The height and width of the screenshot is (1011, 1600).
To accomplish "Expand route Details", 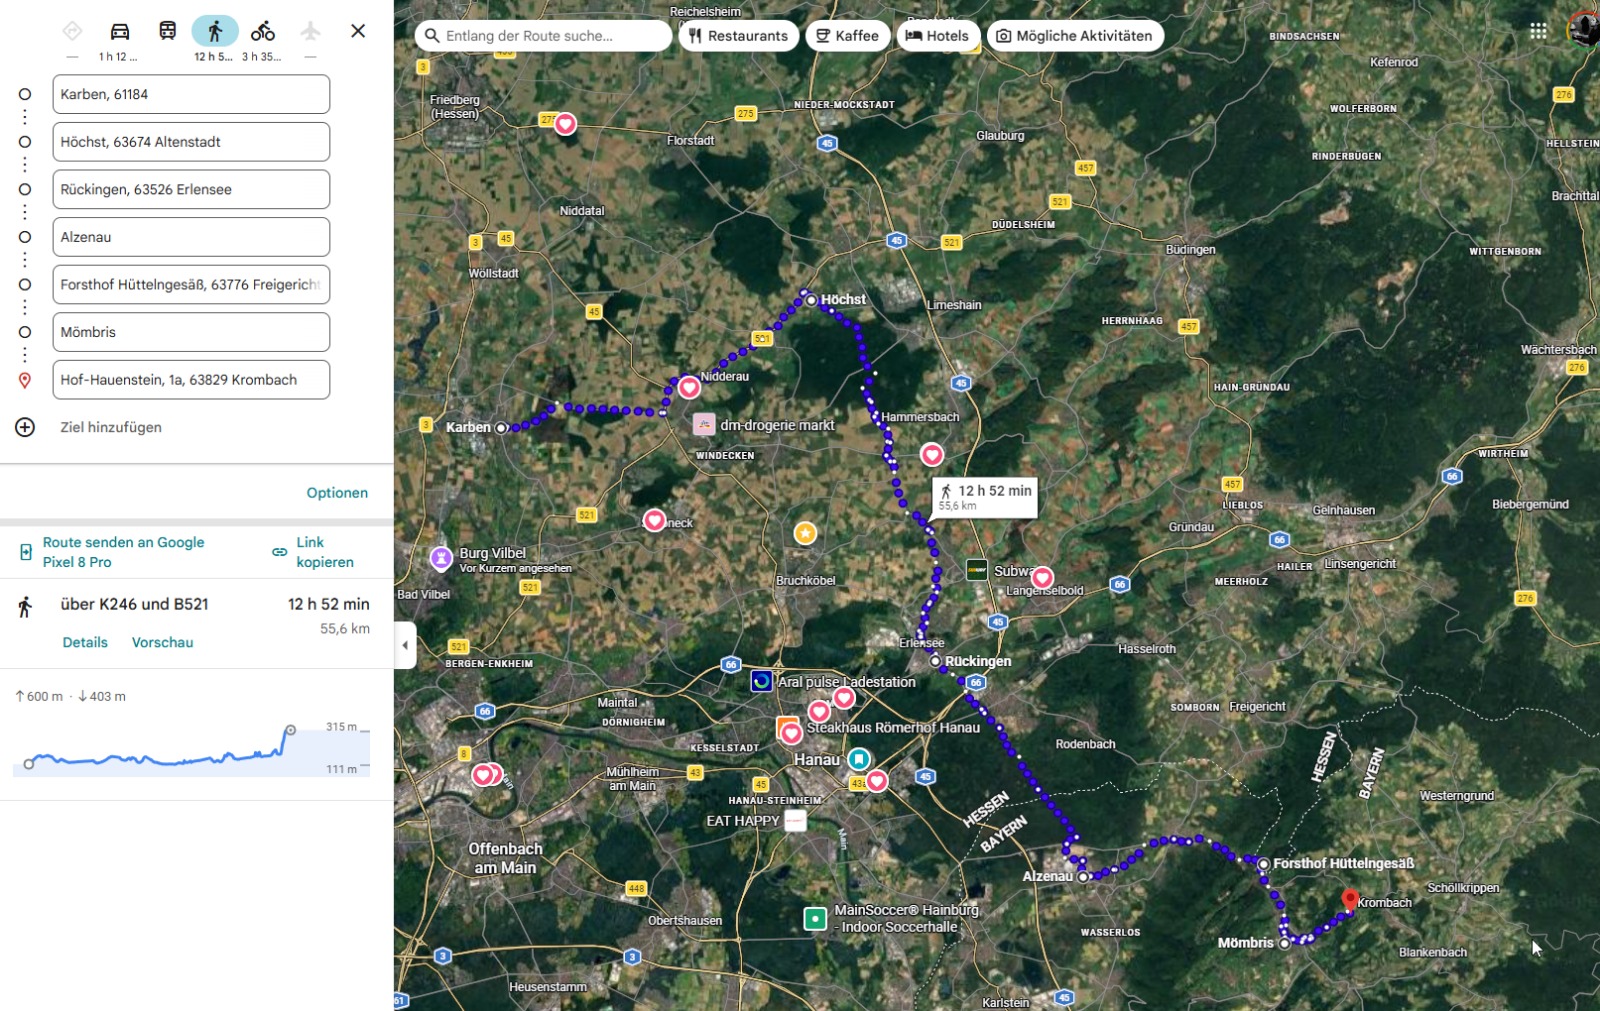I will (85, 642).
